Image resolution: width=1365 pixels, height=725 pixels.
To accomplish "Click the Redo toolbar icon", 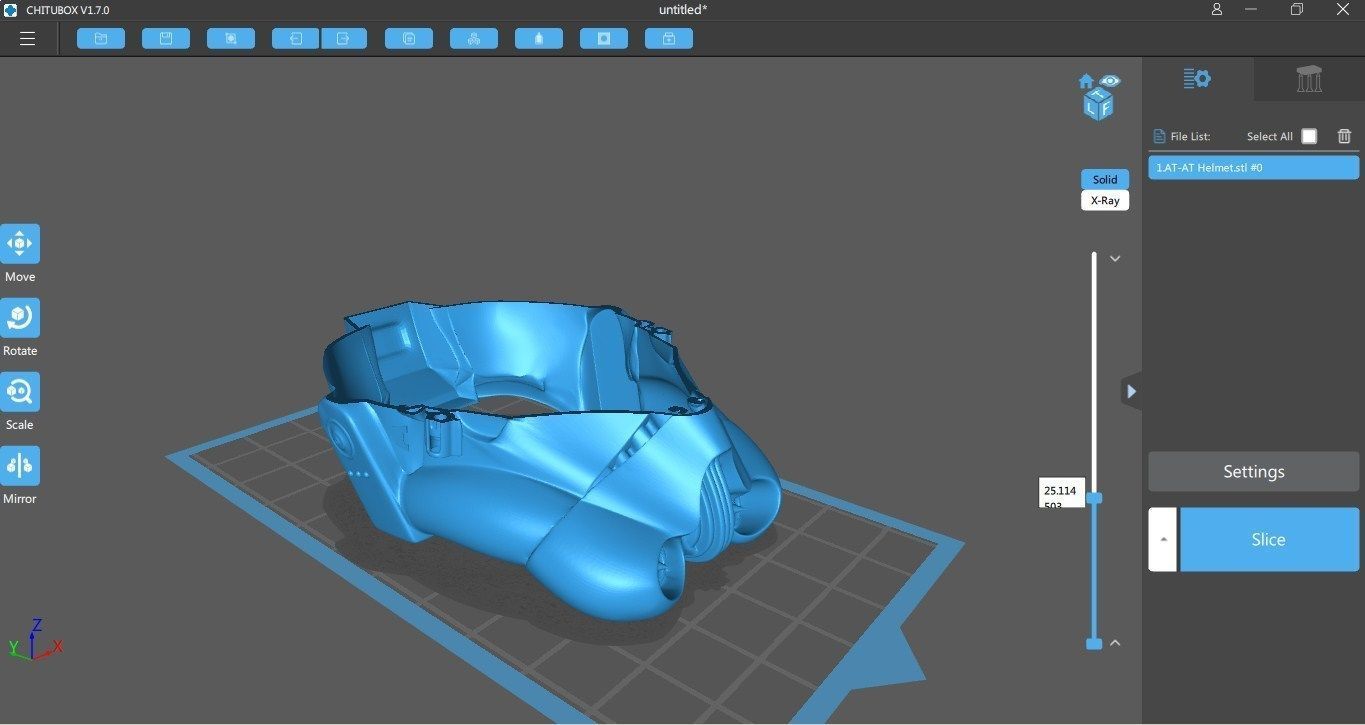I will [x=344, y=39].
